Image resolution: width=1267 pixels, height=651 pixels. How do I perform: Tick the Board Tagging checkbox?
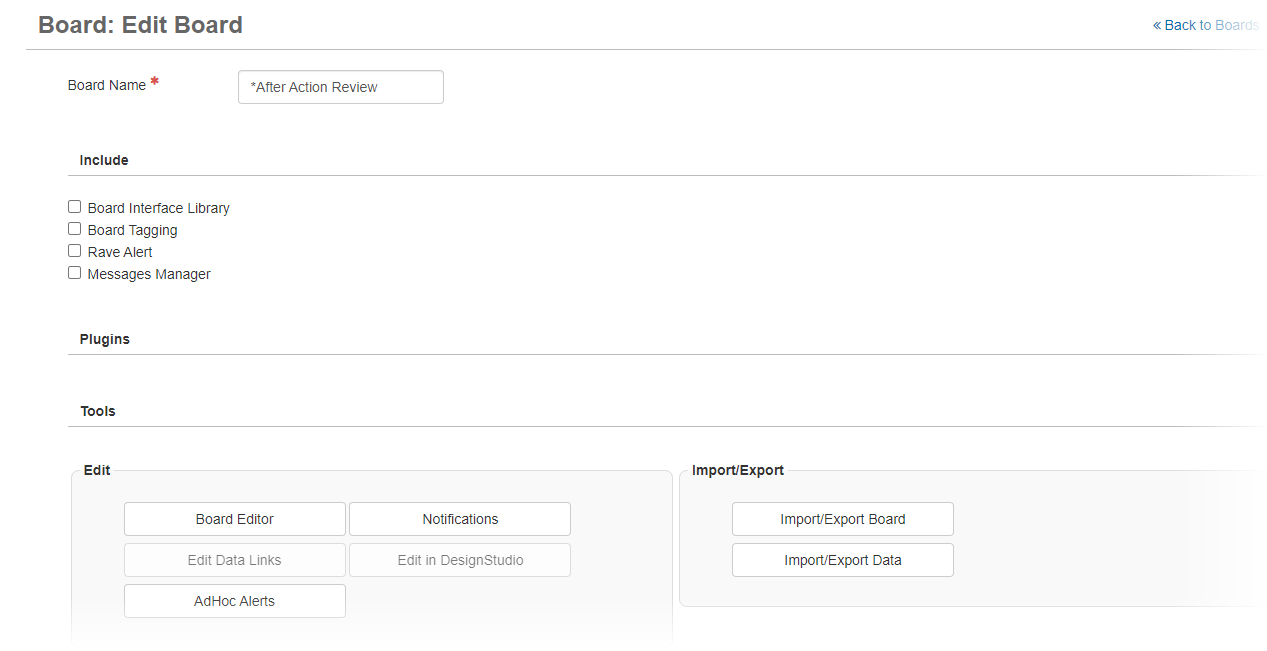(x=75, y=229)
